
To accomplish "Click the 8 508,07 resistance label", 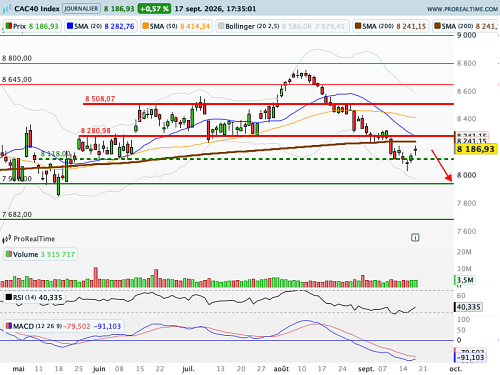I will coord(100,99).
